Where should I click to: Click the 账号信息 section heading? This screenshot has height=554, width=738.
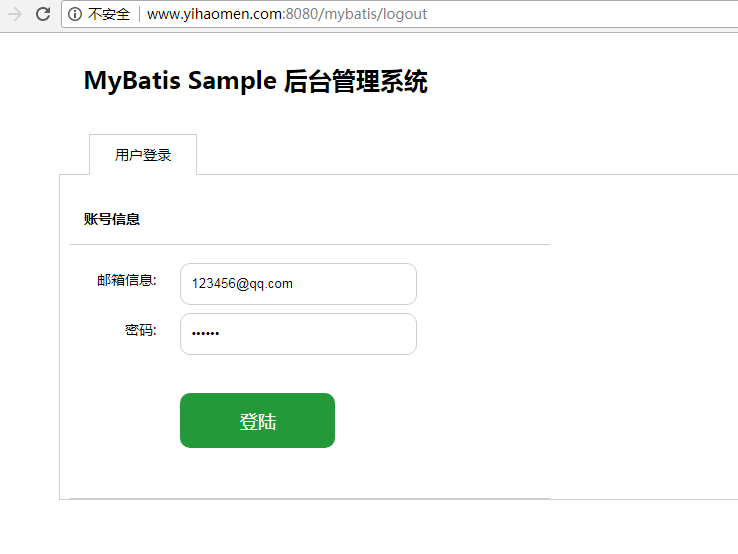point(112,219)
